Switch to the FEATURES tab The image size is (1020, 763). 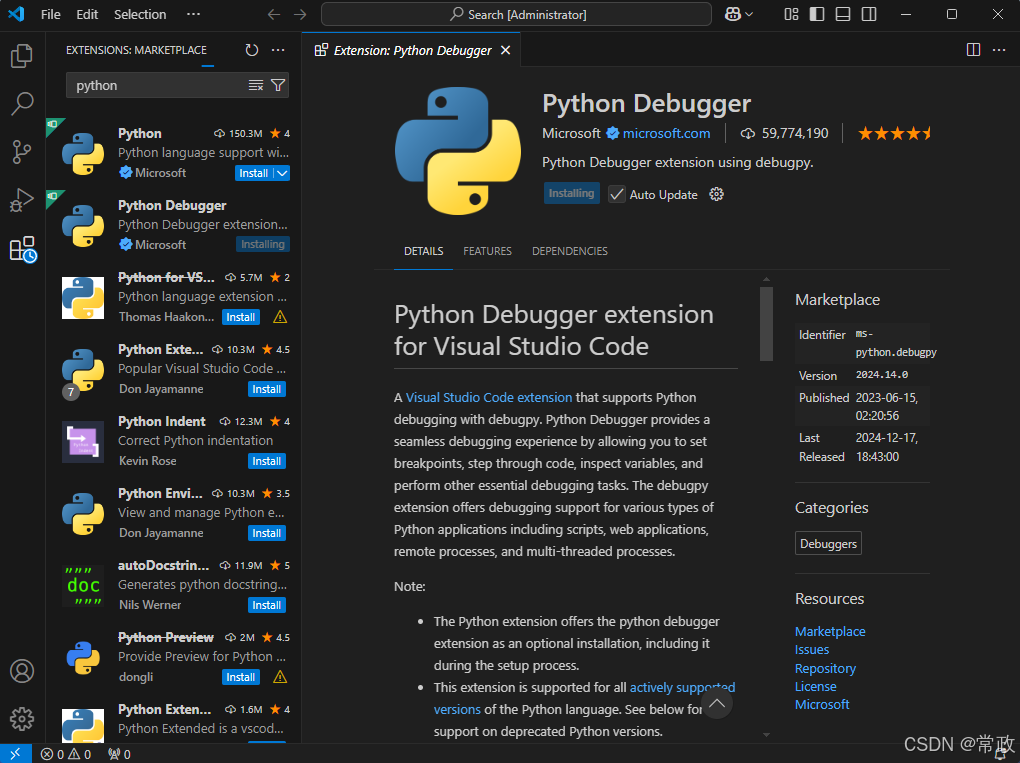click(x=487, y=251)
